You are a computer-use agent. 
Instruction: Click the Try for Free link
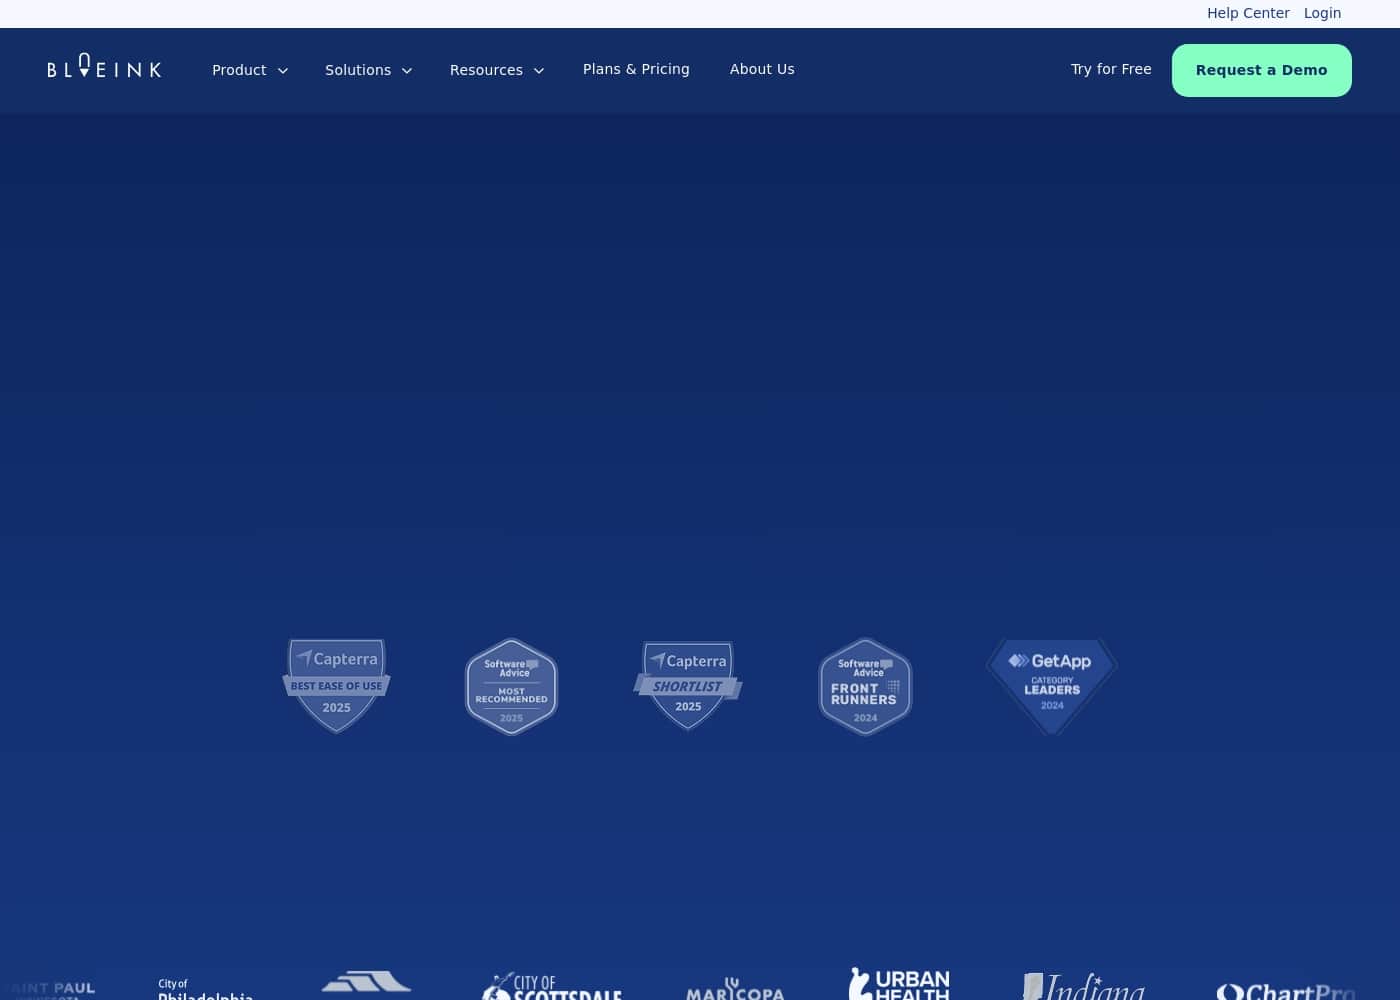[x=1111, y=69]
